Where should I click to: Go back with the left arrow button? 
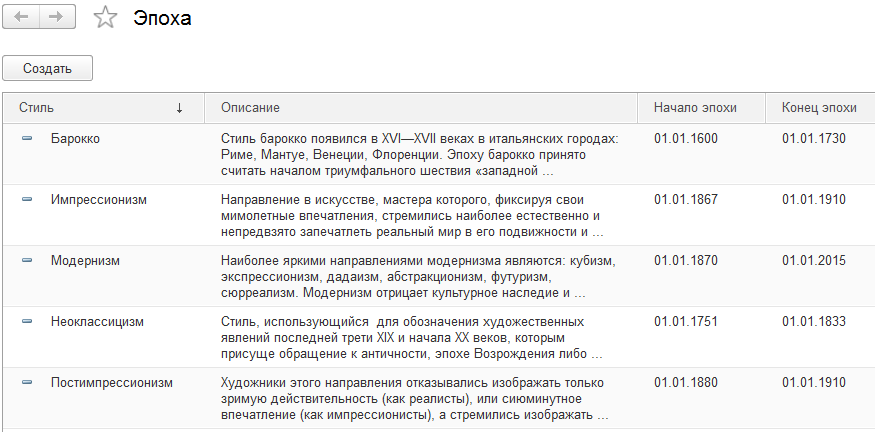21,17
